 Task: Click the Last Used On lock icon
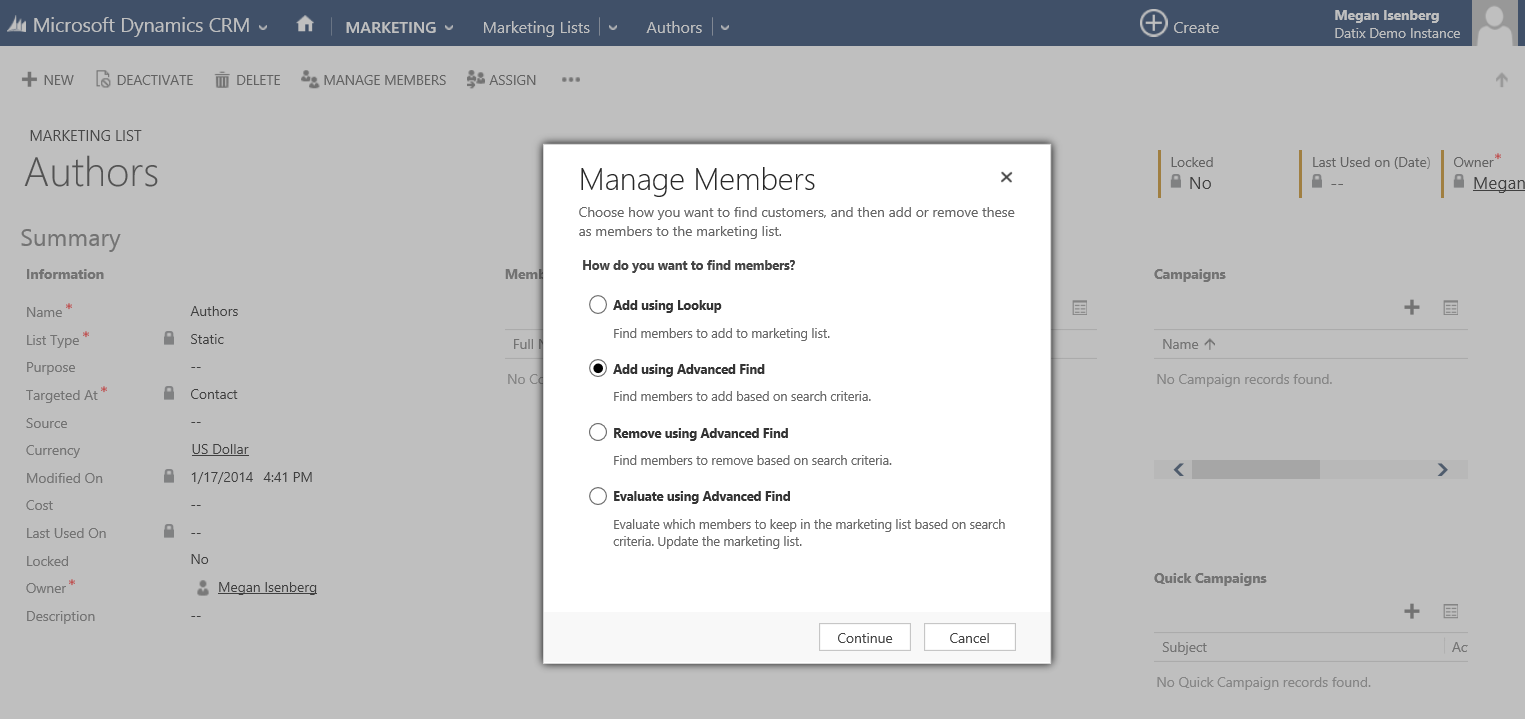coord(169,532)
